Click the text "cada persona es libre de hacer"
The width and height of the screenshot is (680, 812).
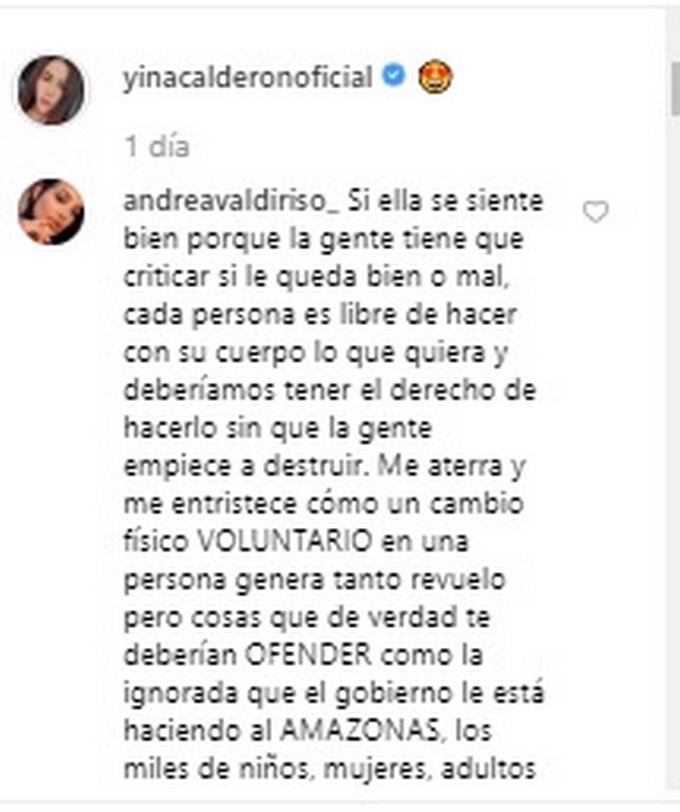coord(320,315)
